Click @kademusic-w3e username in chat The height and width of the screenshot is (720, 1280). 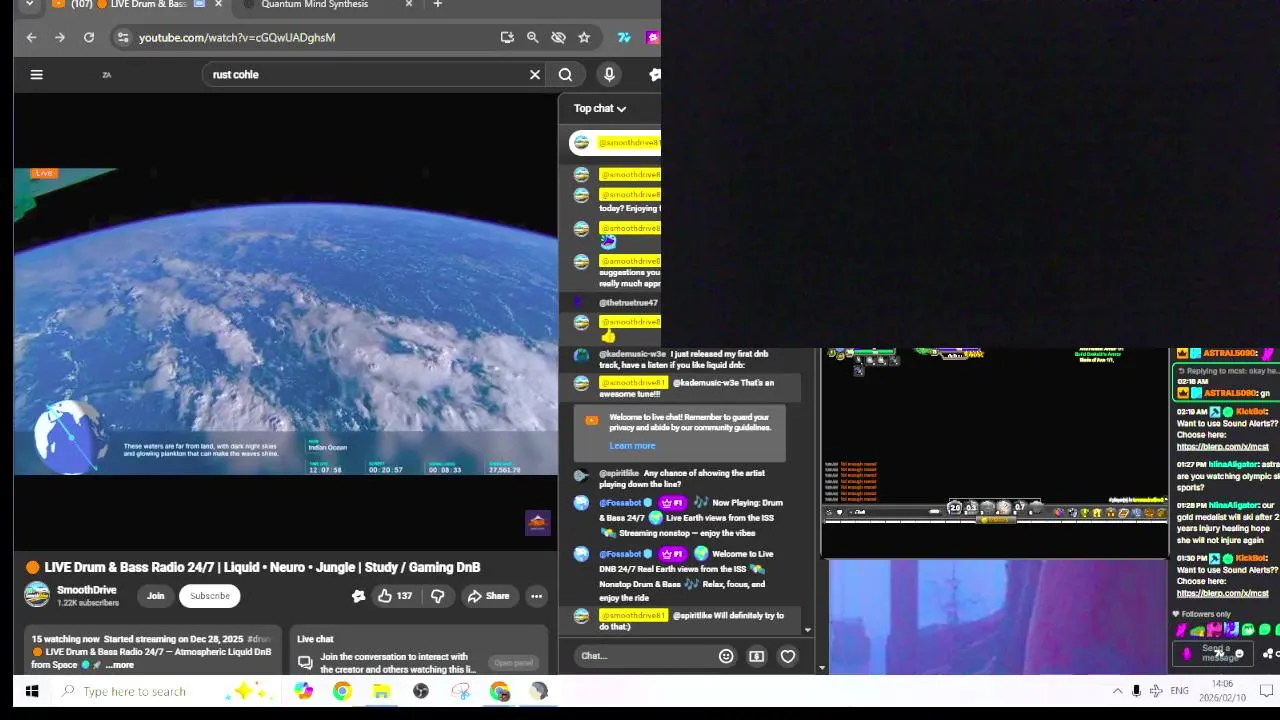click(632, 354)
